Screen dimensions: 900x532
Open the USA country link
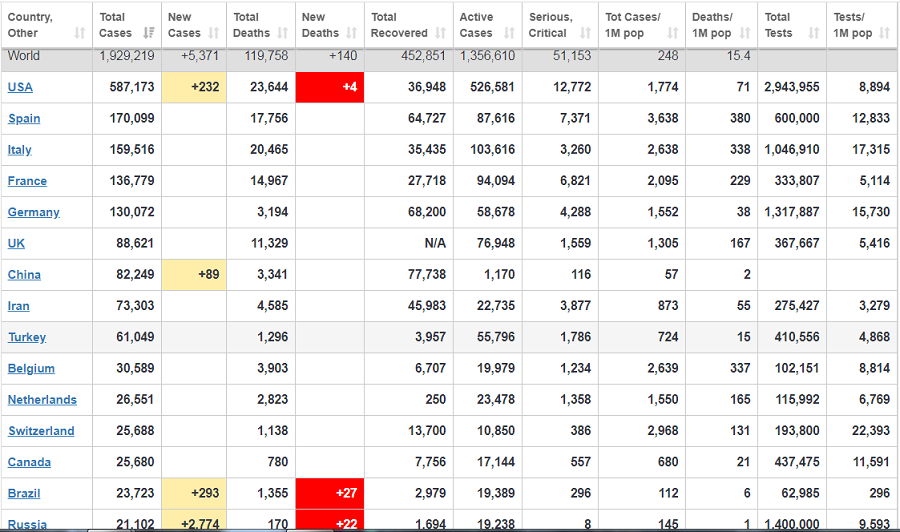point(20,87)
